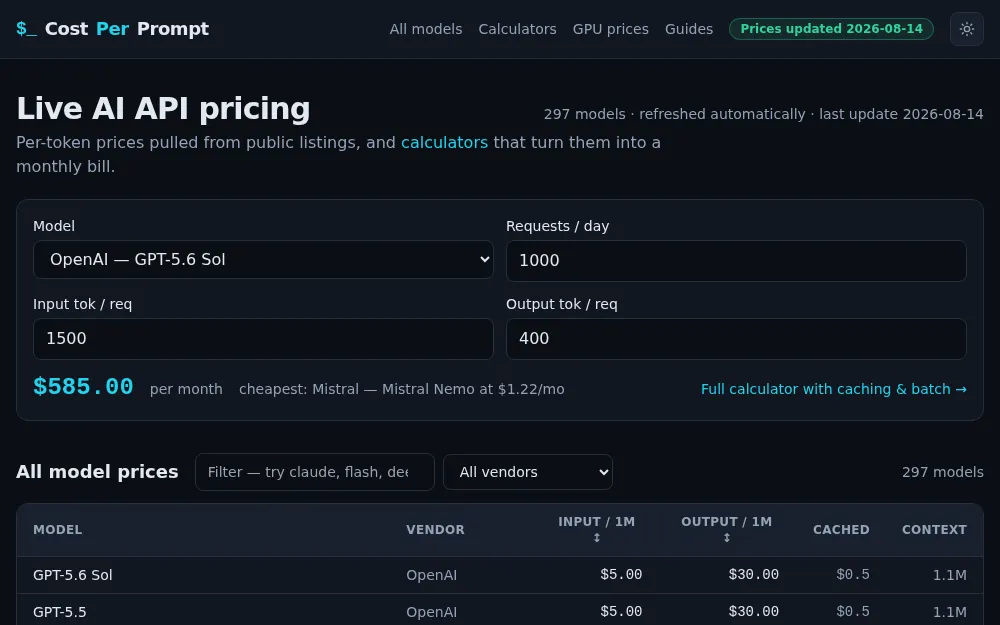
Task: Focus the Requests / day input field
Action: pyautogui.click(x=736, y=261)
